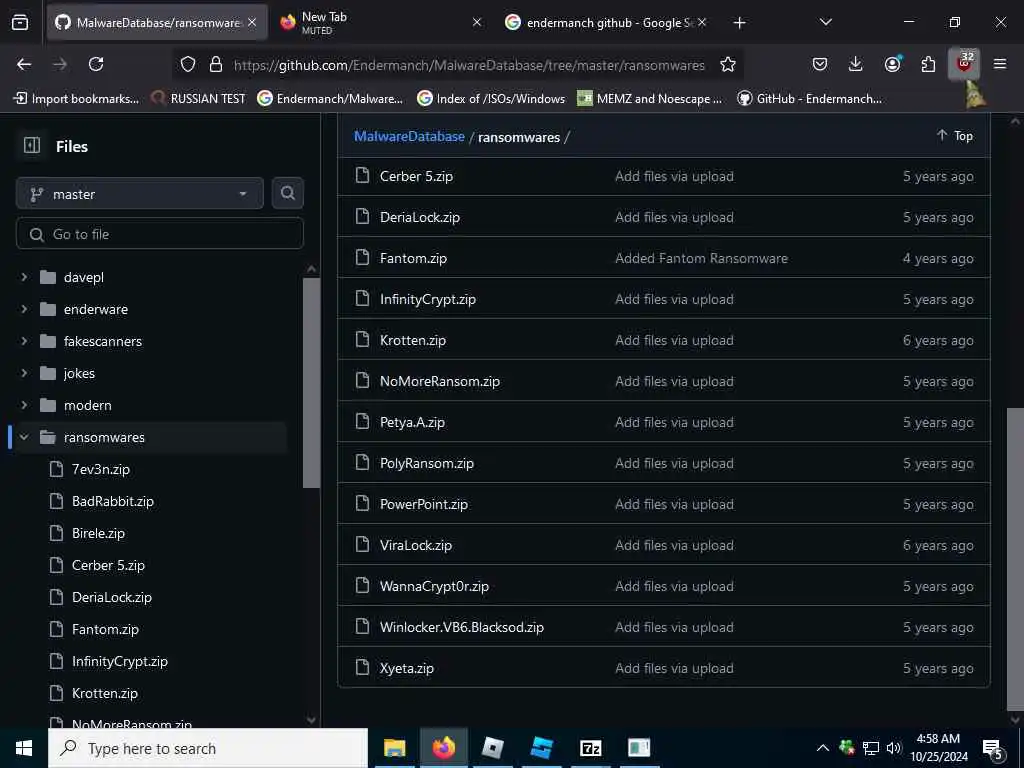
Task: Switch to the muted New Tab
Action: point(379,23)
